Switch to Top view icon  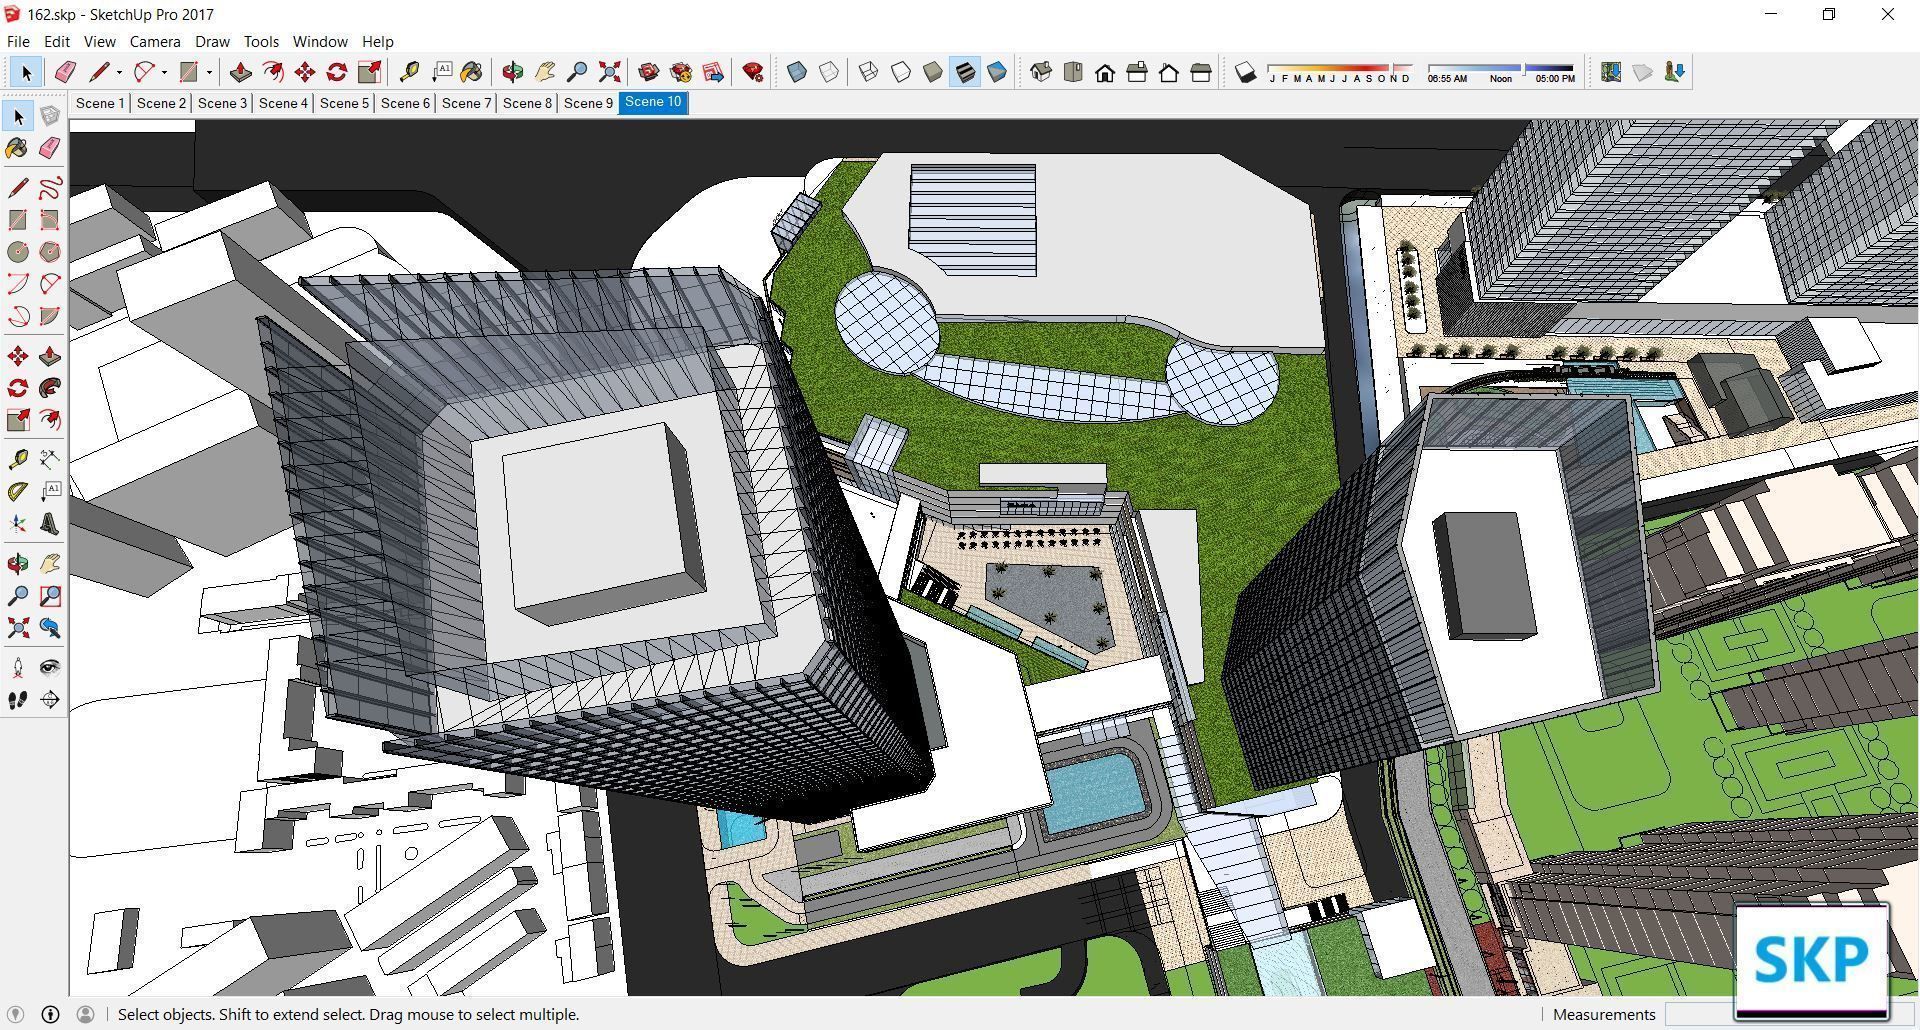tap(1073, 72)
